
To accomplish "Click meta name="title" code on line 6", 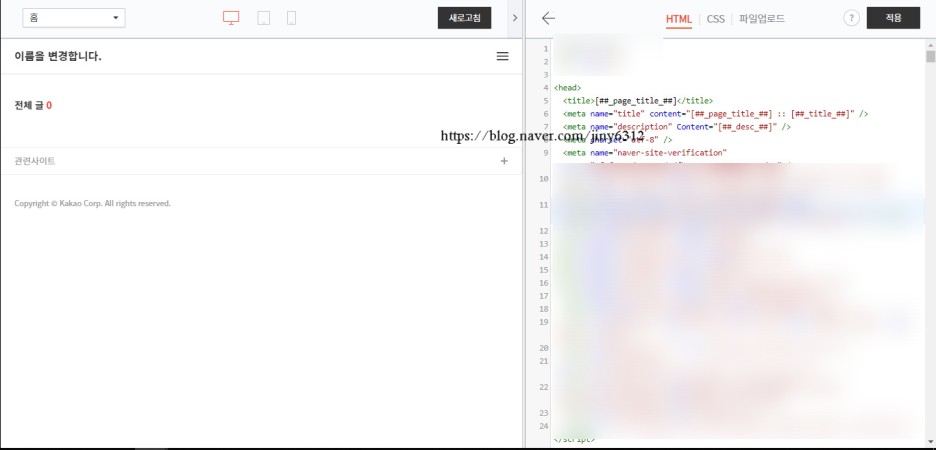I will (x=715, y=114).
